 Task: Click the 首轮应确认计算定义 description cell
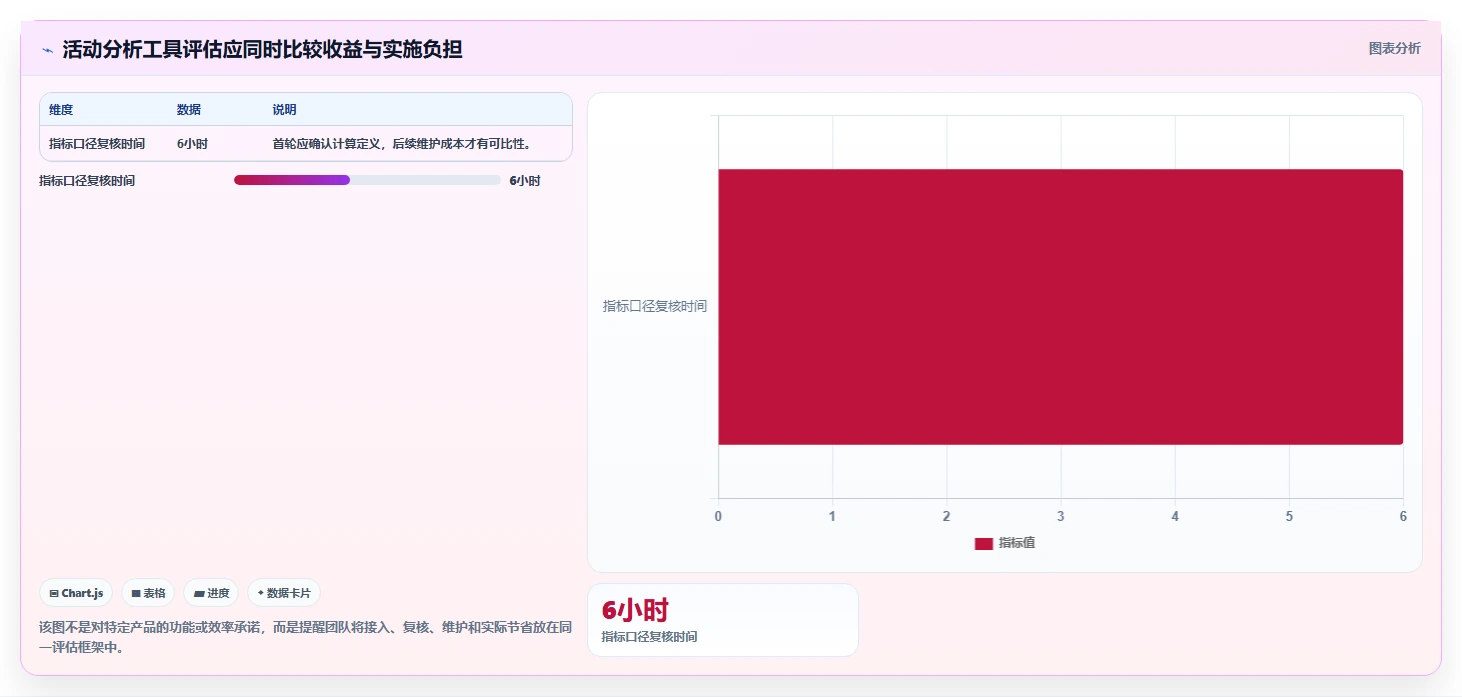coord(401,144)
